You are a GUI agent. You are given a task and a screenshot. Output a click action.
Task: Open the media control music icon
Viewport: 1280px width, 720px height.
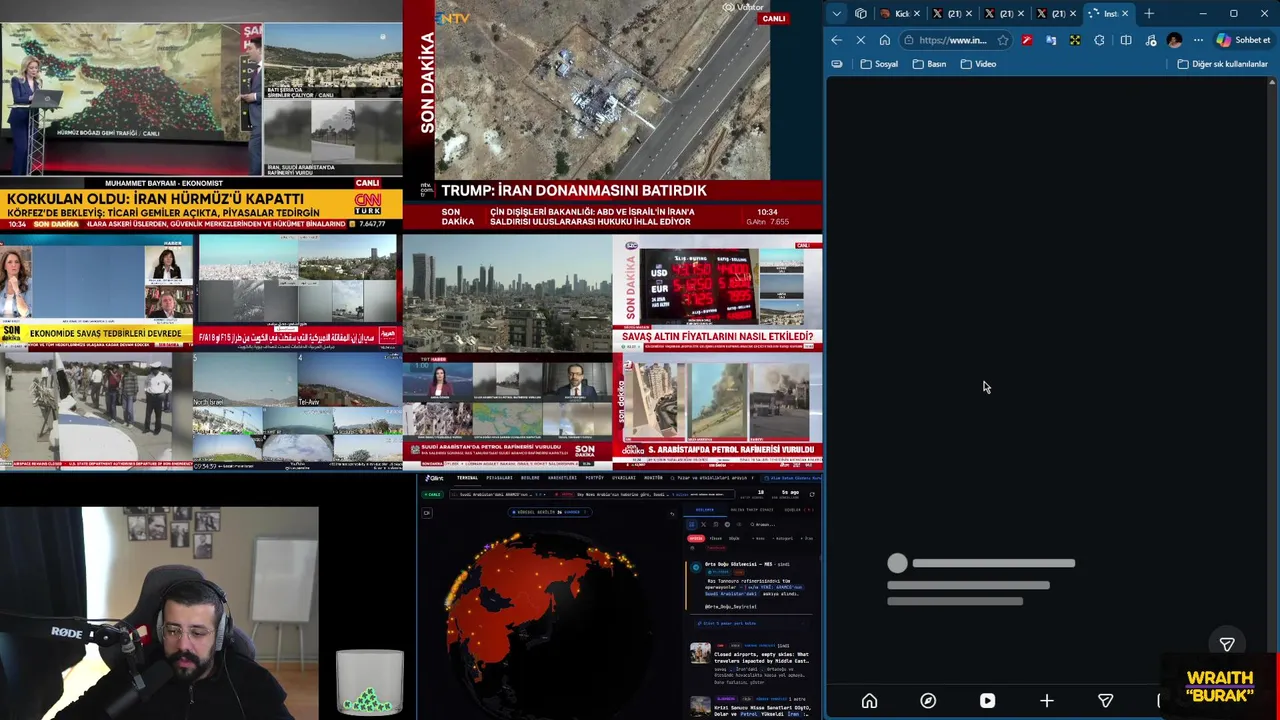pyautogui.click(x=1151, y=40)
